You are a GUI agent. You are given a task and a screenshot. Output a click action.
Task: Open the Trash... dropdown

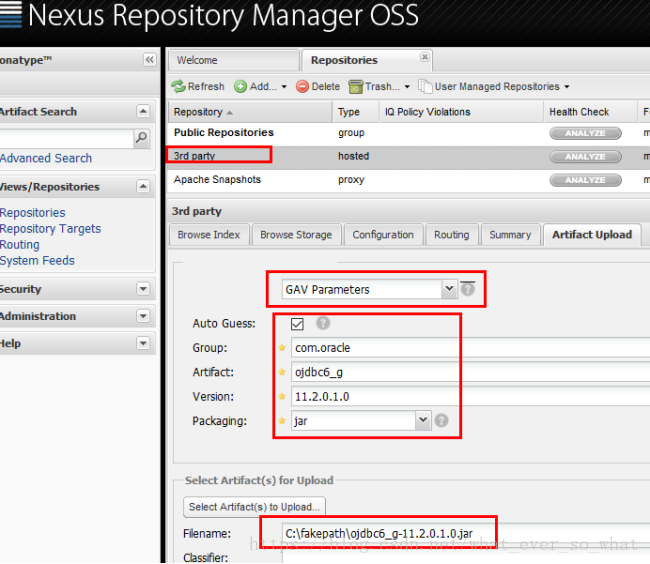(x=379, y=87)
